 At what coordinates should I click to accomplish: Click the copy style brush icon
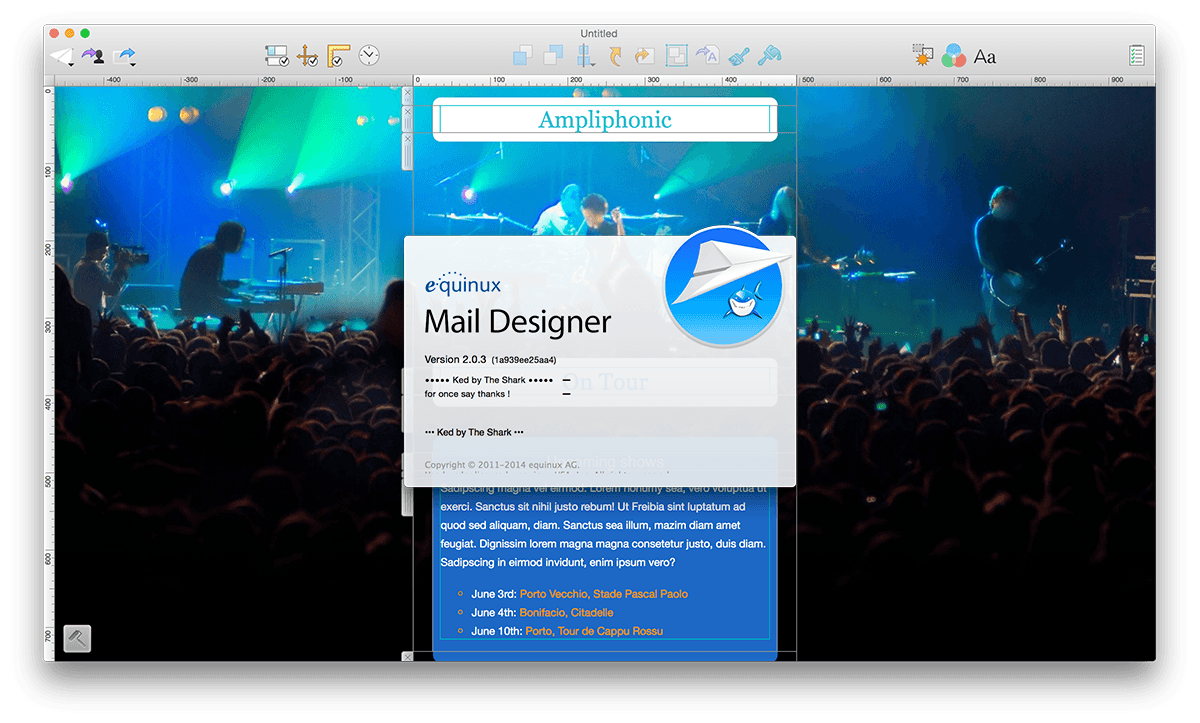[x=739, y=56]
